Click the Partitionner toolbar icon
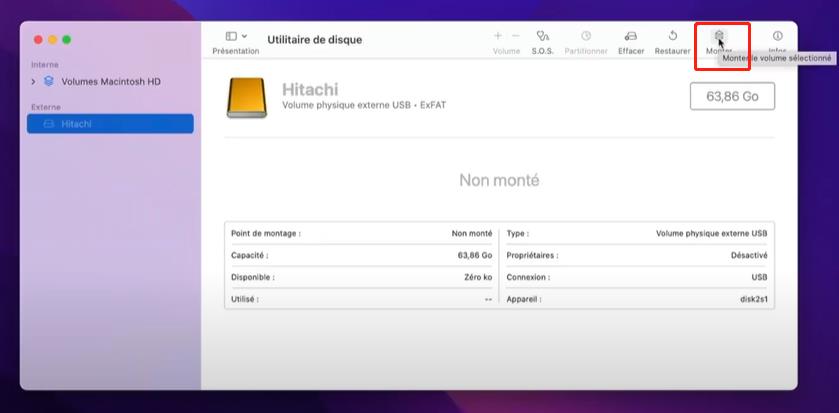The image size is (839, 413). [586, 36]
